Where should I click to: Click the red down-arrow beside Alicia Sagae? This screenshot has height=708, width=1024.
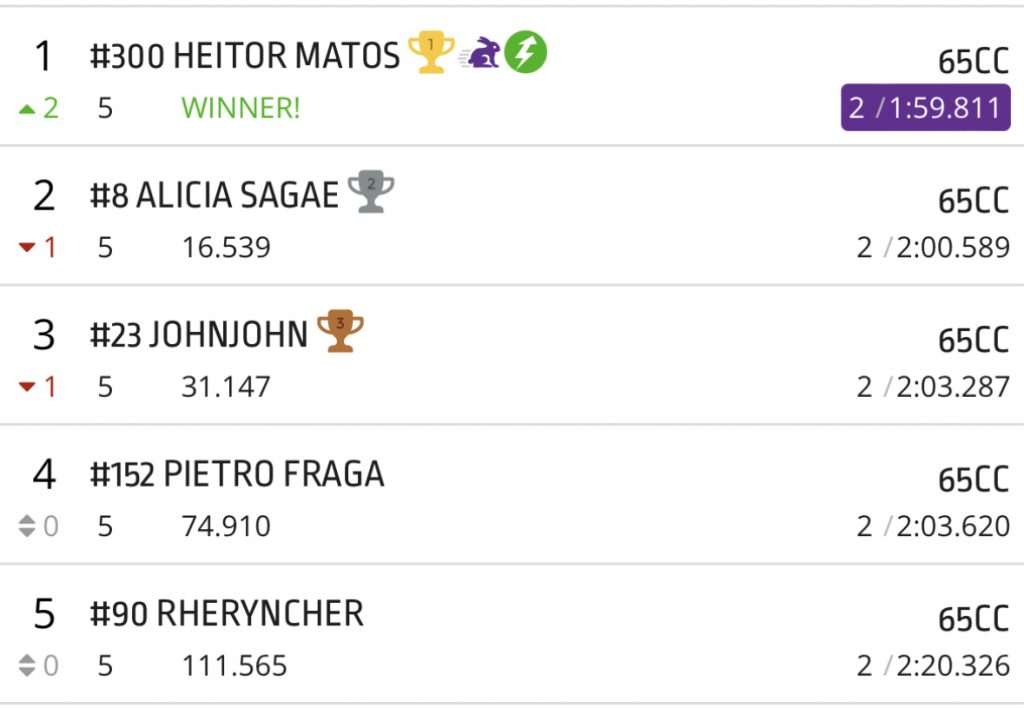(28, 247)
